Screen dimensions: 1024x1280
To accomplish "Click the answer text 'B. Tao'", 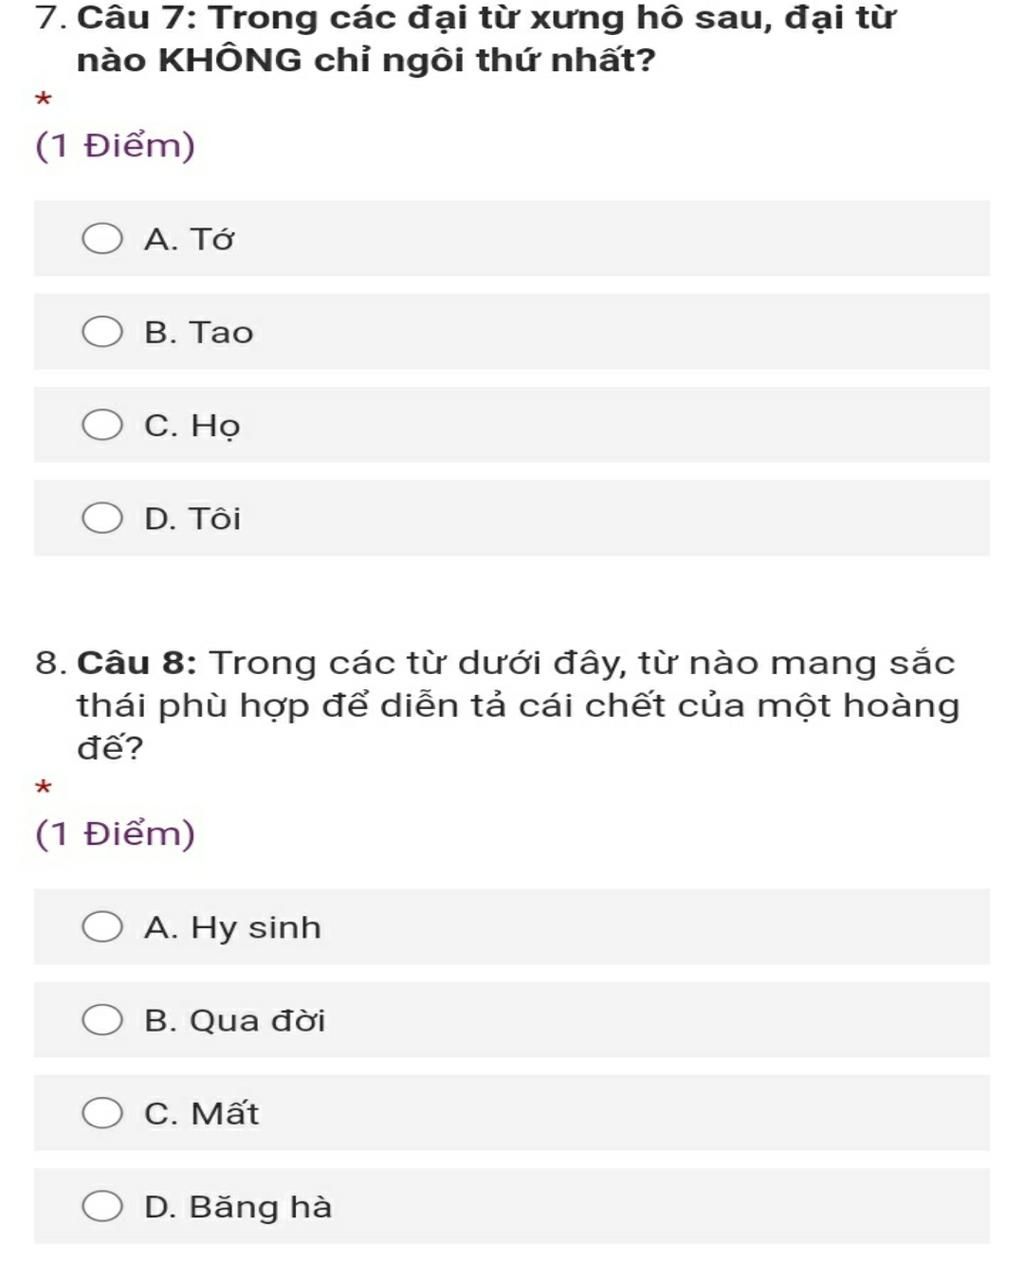I will pos(198,333).
